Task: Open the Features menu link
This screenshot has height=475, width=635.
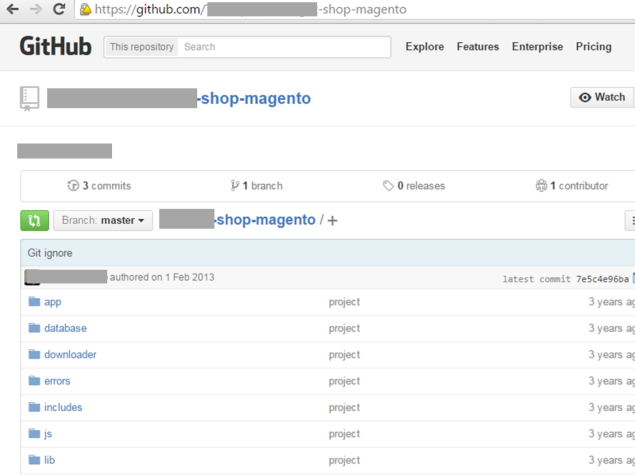Action: 477,47
